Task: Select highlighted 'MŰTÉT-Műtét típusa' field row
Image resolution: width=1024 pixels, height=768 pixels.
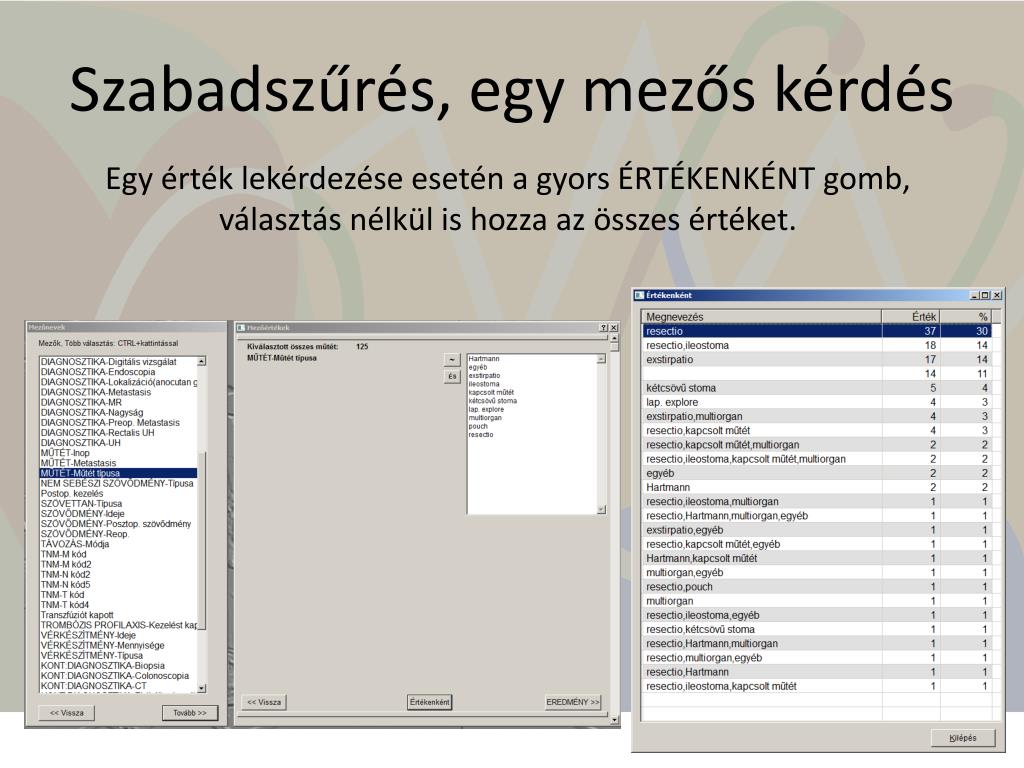Action: tap(118, 473)
